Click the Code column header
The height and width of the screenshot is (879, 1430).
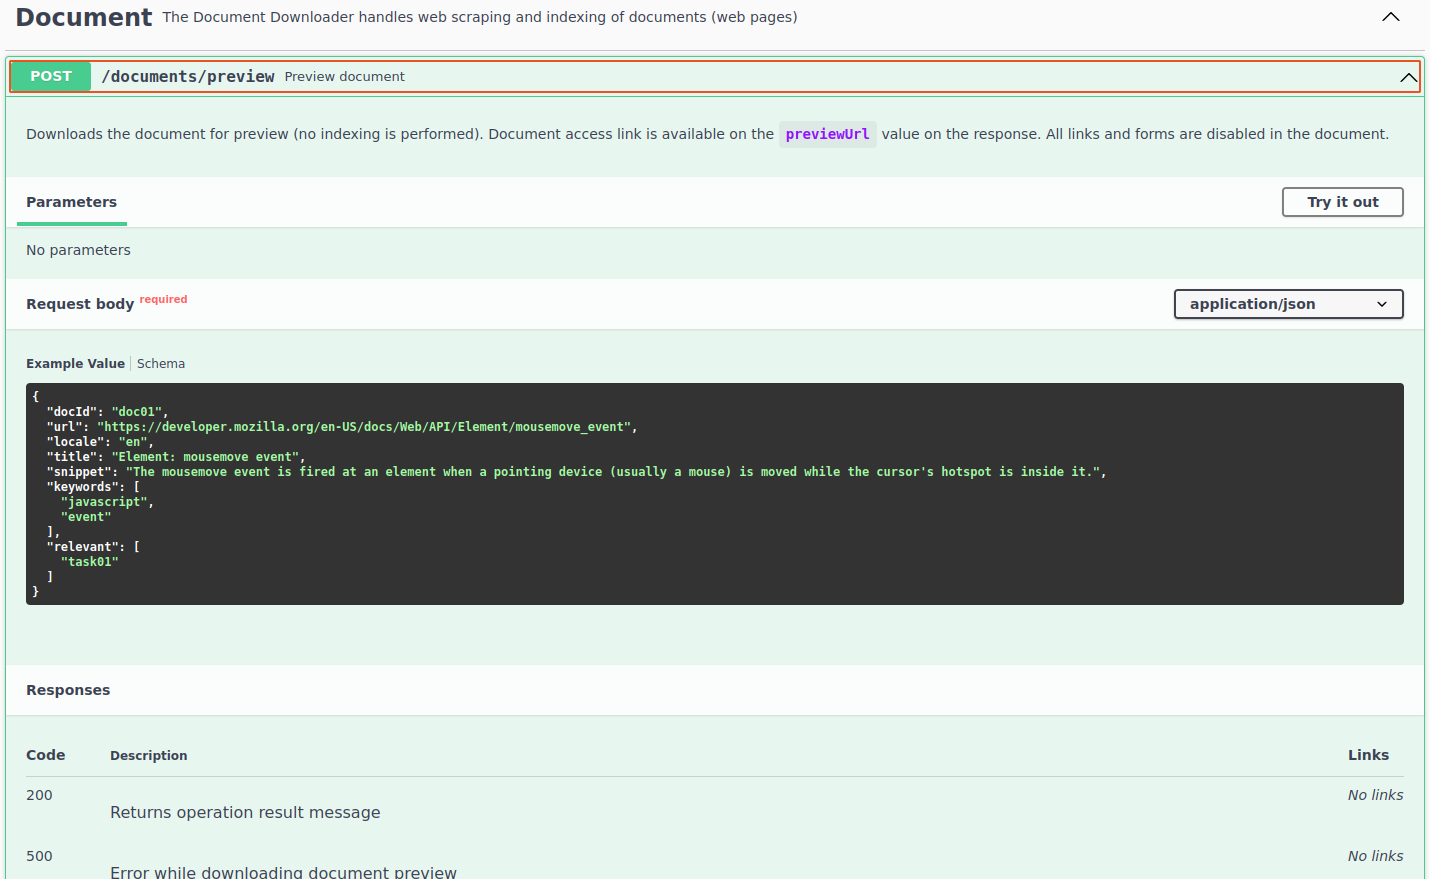[45, 755]
